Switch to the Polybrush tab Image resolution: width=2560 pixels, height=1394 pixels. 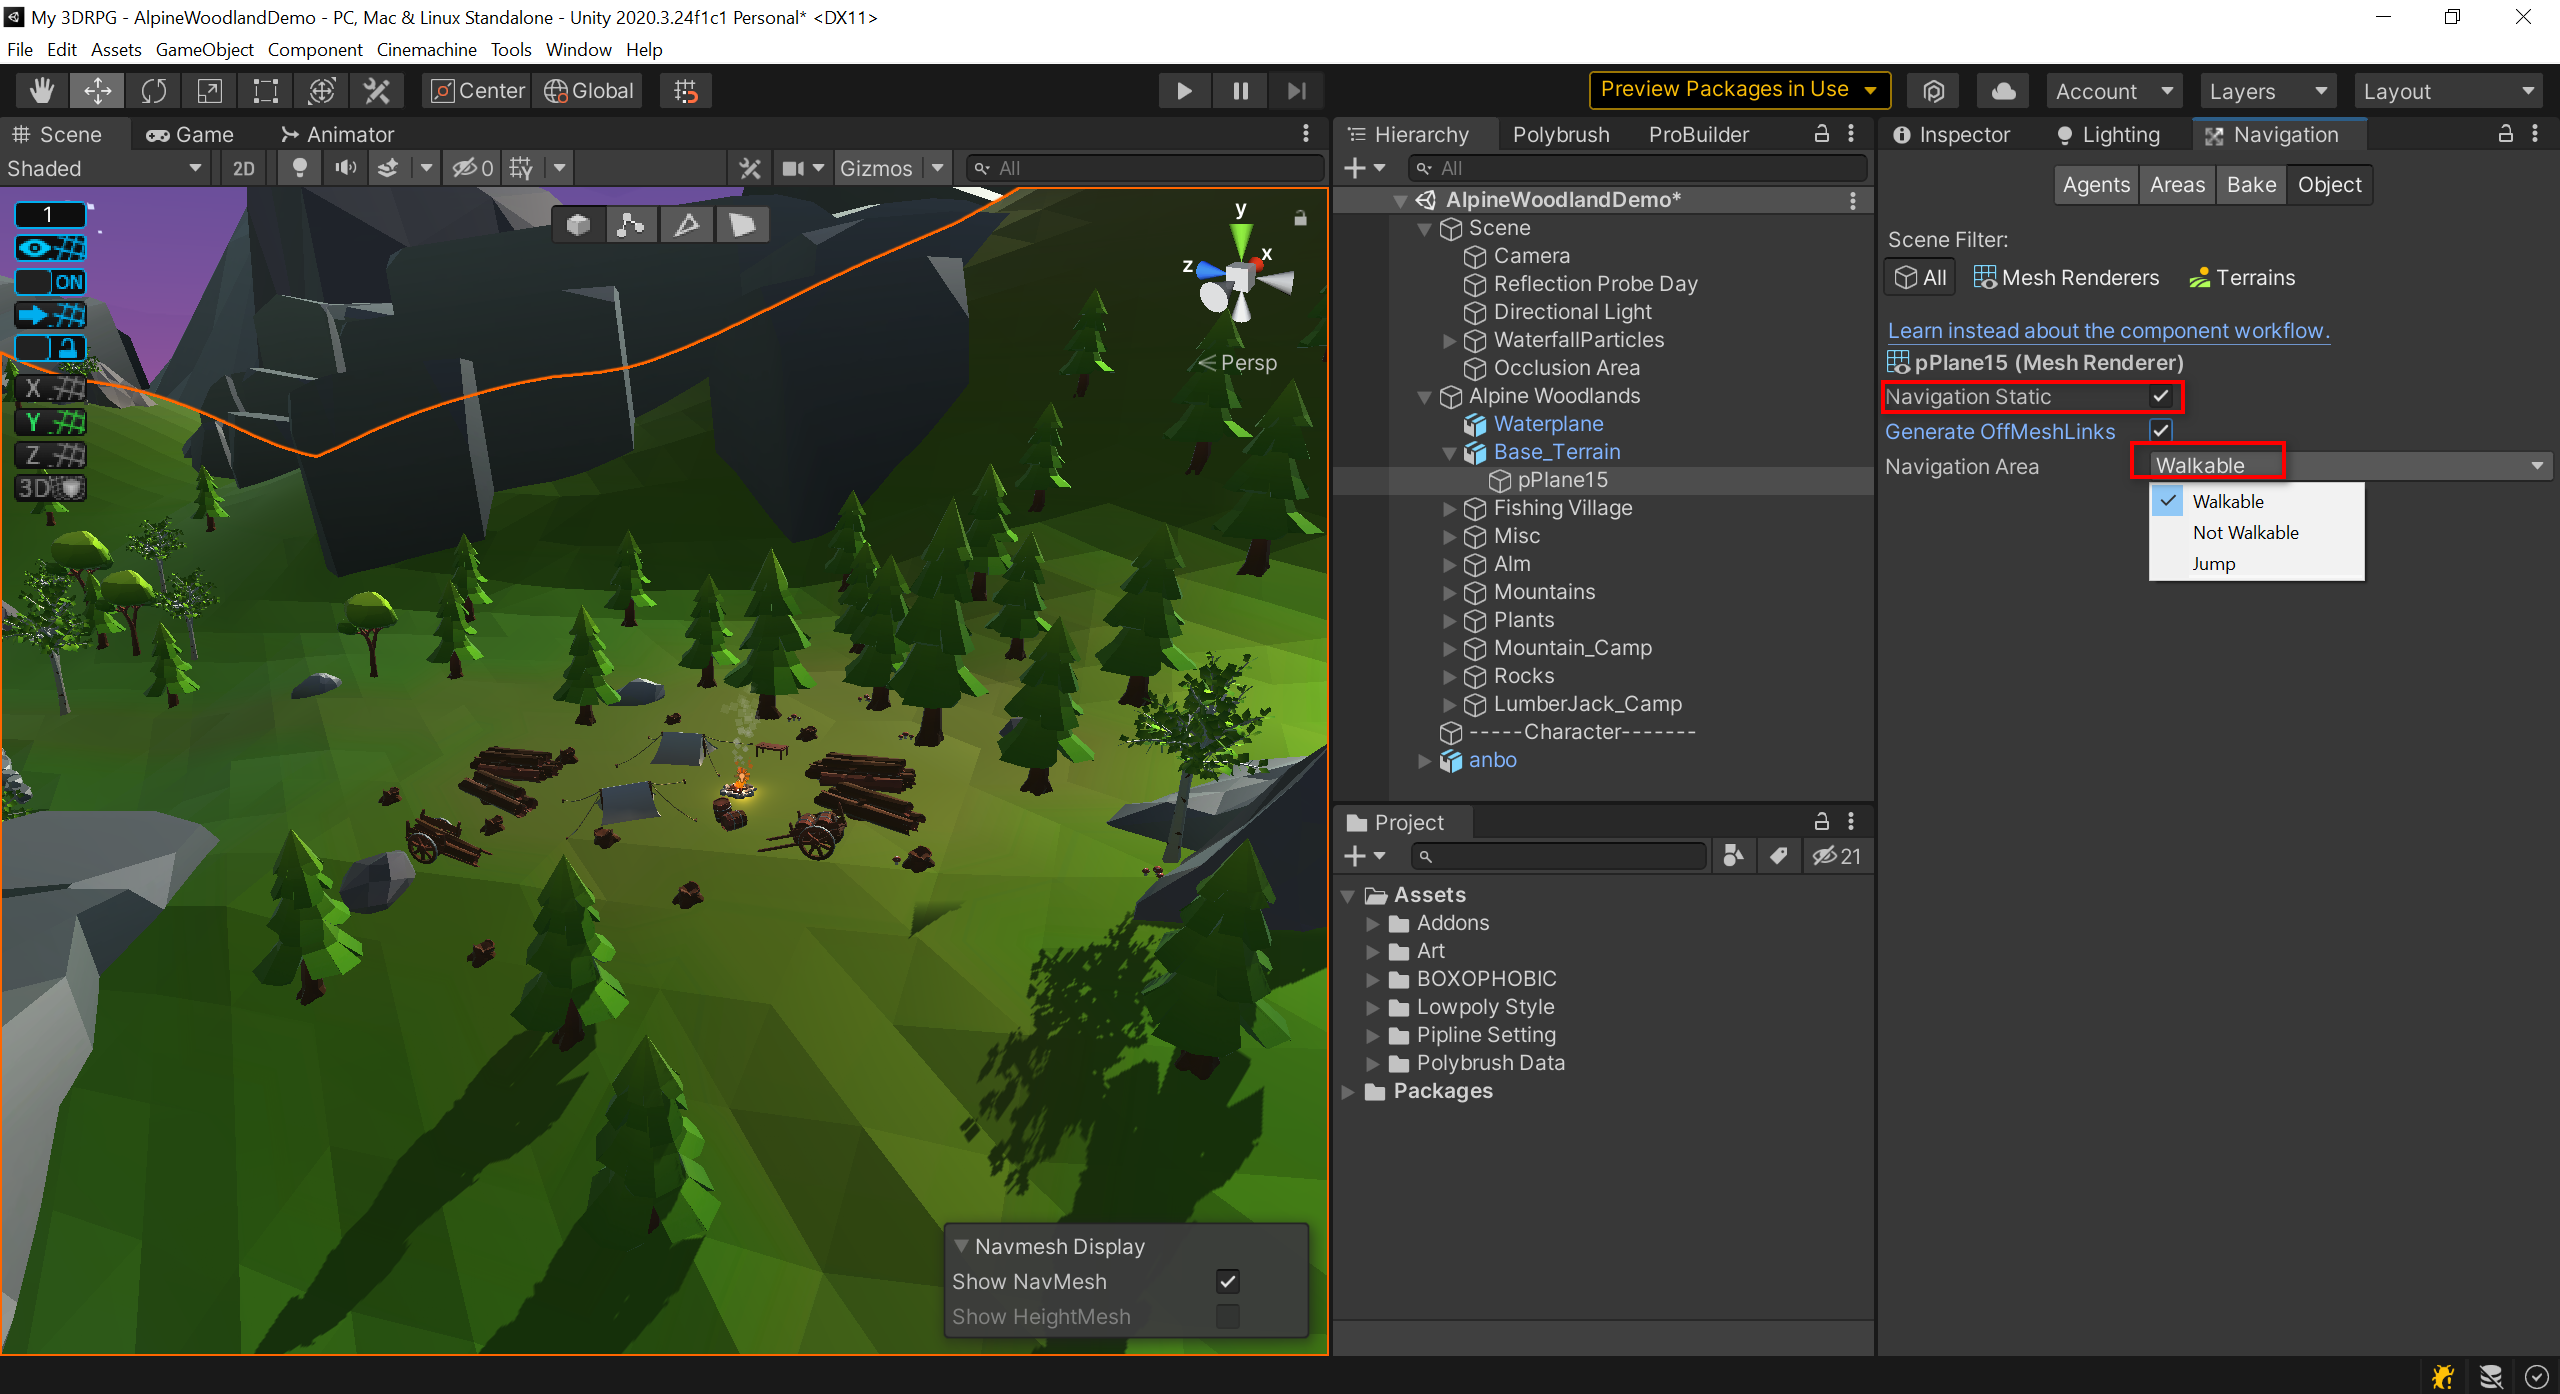pyautogui.click(x=1561, y=134)
